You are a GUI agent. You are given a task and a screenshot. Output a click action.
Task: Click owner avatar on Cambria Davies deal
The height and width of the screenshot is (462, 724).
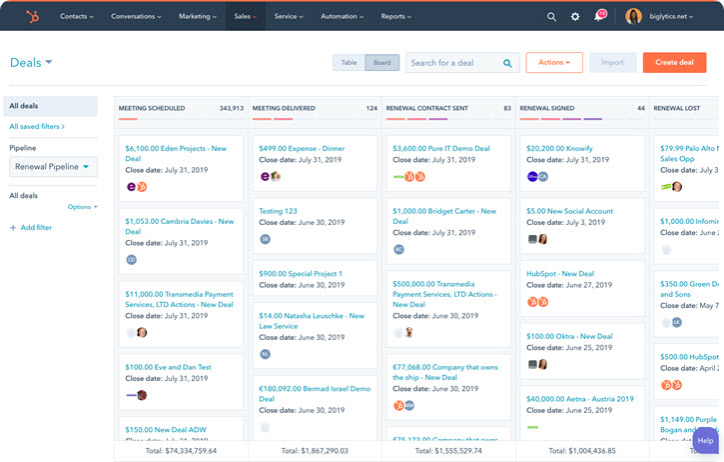(x=132, y=260)
